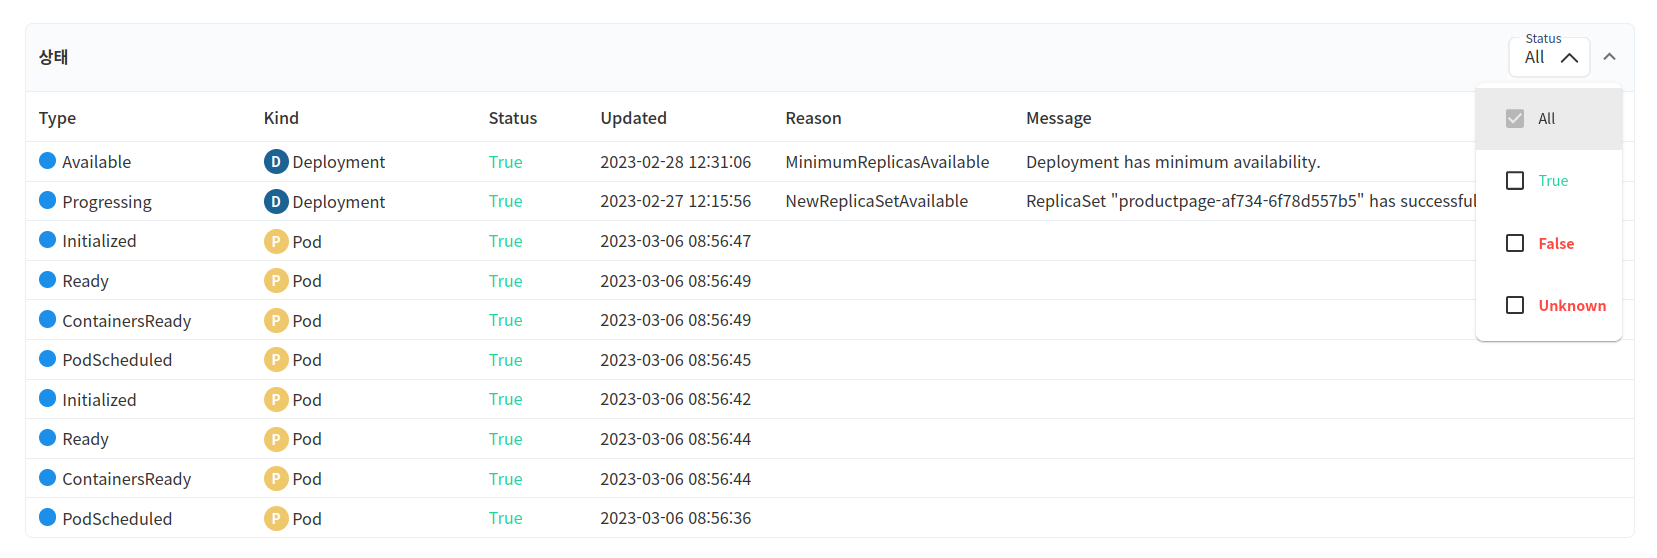Click blue status dot next to Progressing

pyautogui.click(x=47, y=200)
